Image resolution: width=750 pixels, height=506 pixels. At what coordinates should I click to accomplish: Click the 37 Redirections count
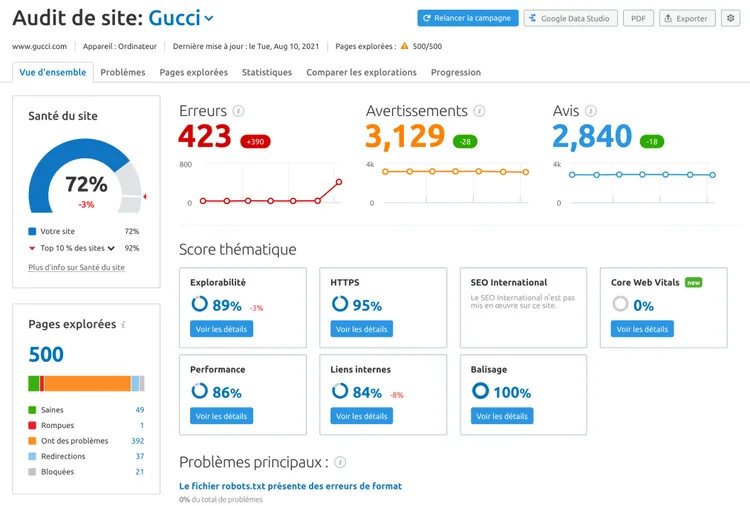(x=140, y=456)
